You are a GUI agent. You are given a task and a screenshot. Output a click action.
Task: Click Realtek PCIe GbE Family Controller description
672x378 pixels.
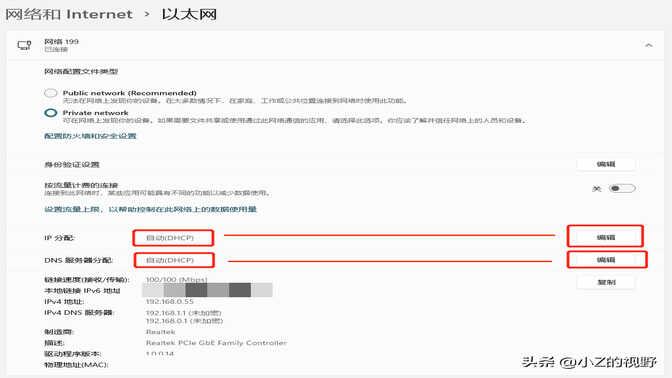216,343
